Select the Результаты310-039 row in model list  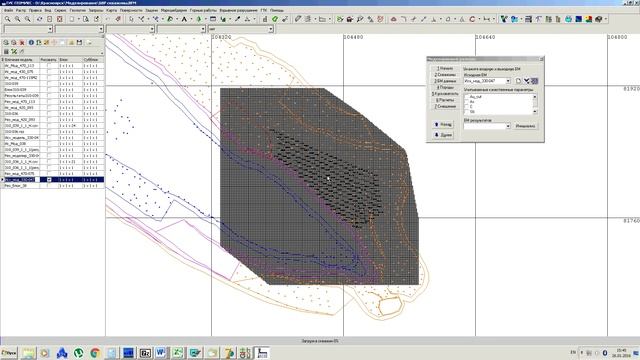52,96
